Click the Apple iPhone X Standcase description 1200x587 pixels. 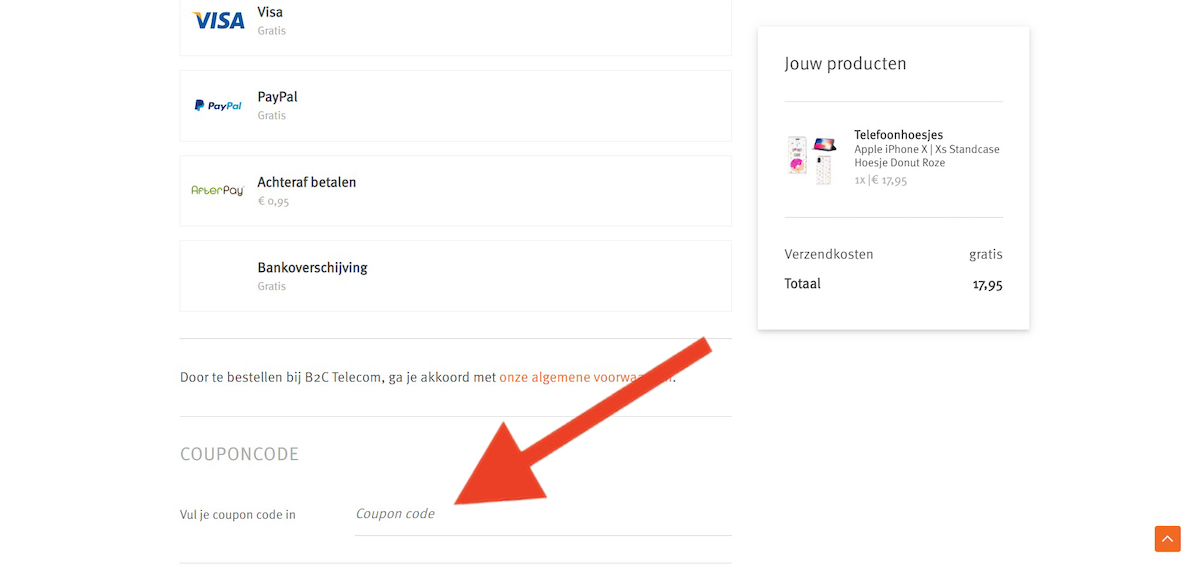[927, 156]
